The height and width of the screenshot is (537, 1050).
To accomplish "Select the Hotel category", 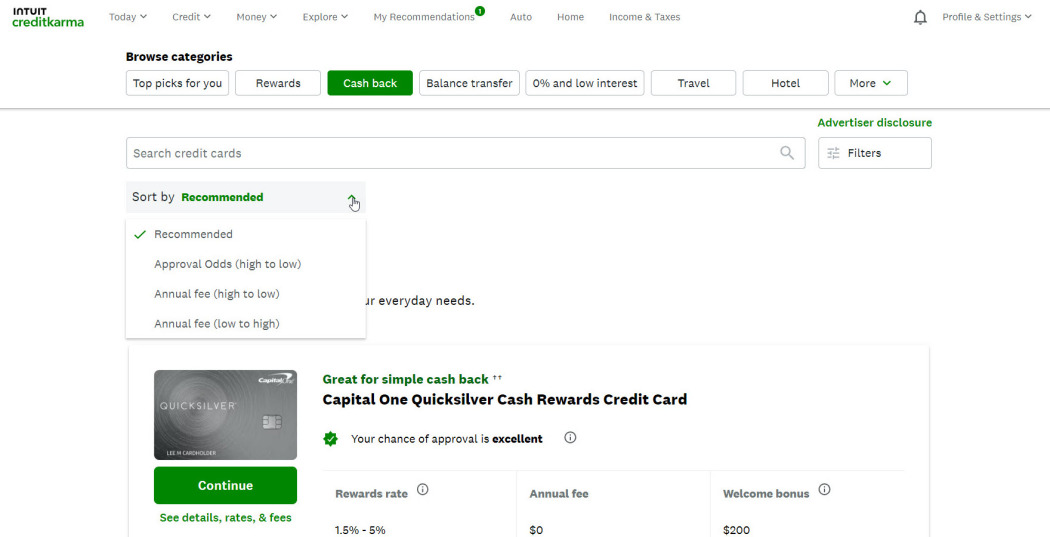I will (x=785, y=83).
